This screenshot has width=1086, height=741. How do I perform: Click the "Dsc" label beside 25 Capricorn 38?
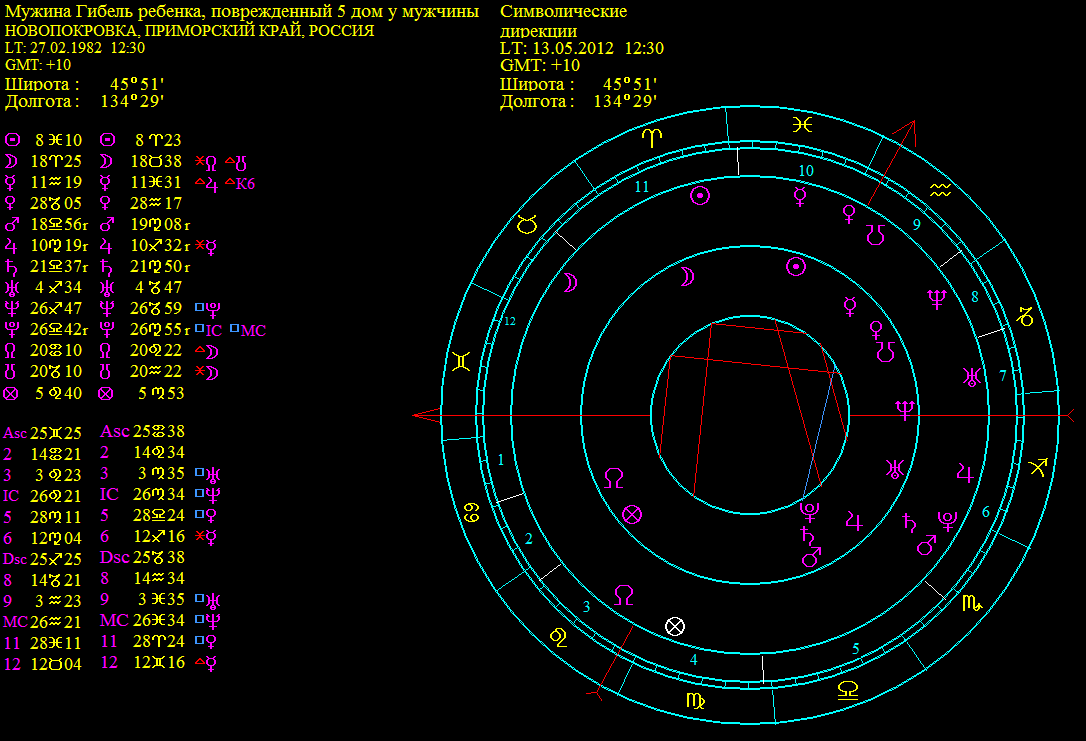coord(115,558)
